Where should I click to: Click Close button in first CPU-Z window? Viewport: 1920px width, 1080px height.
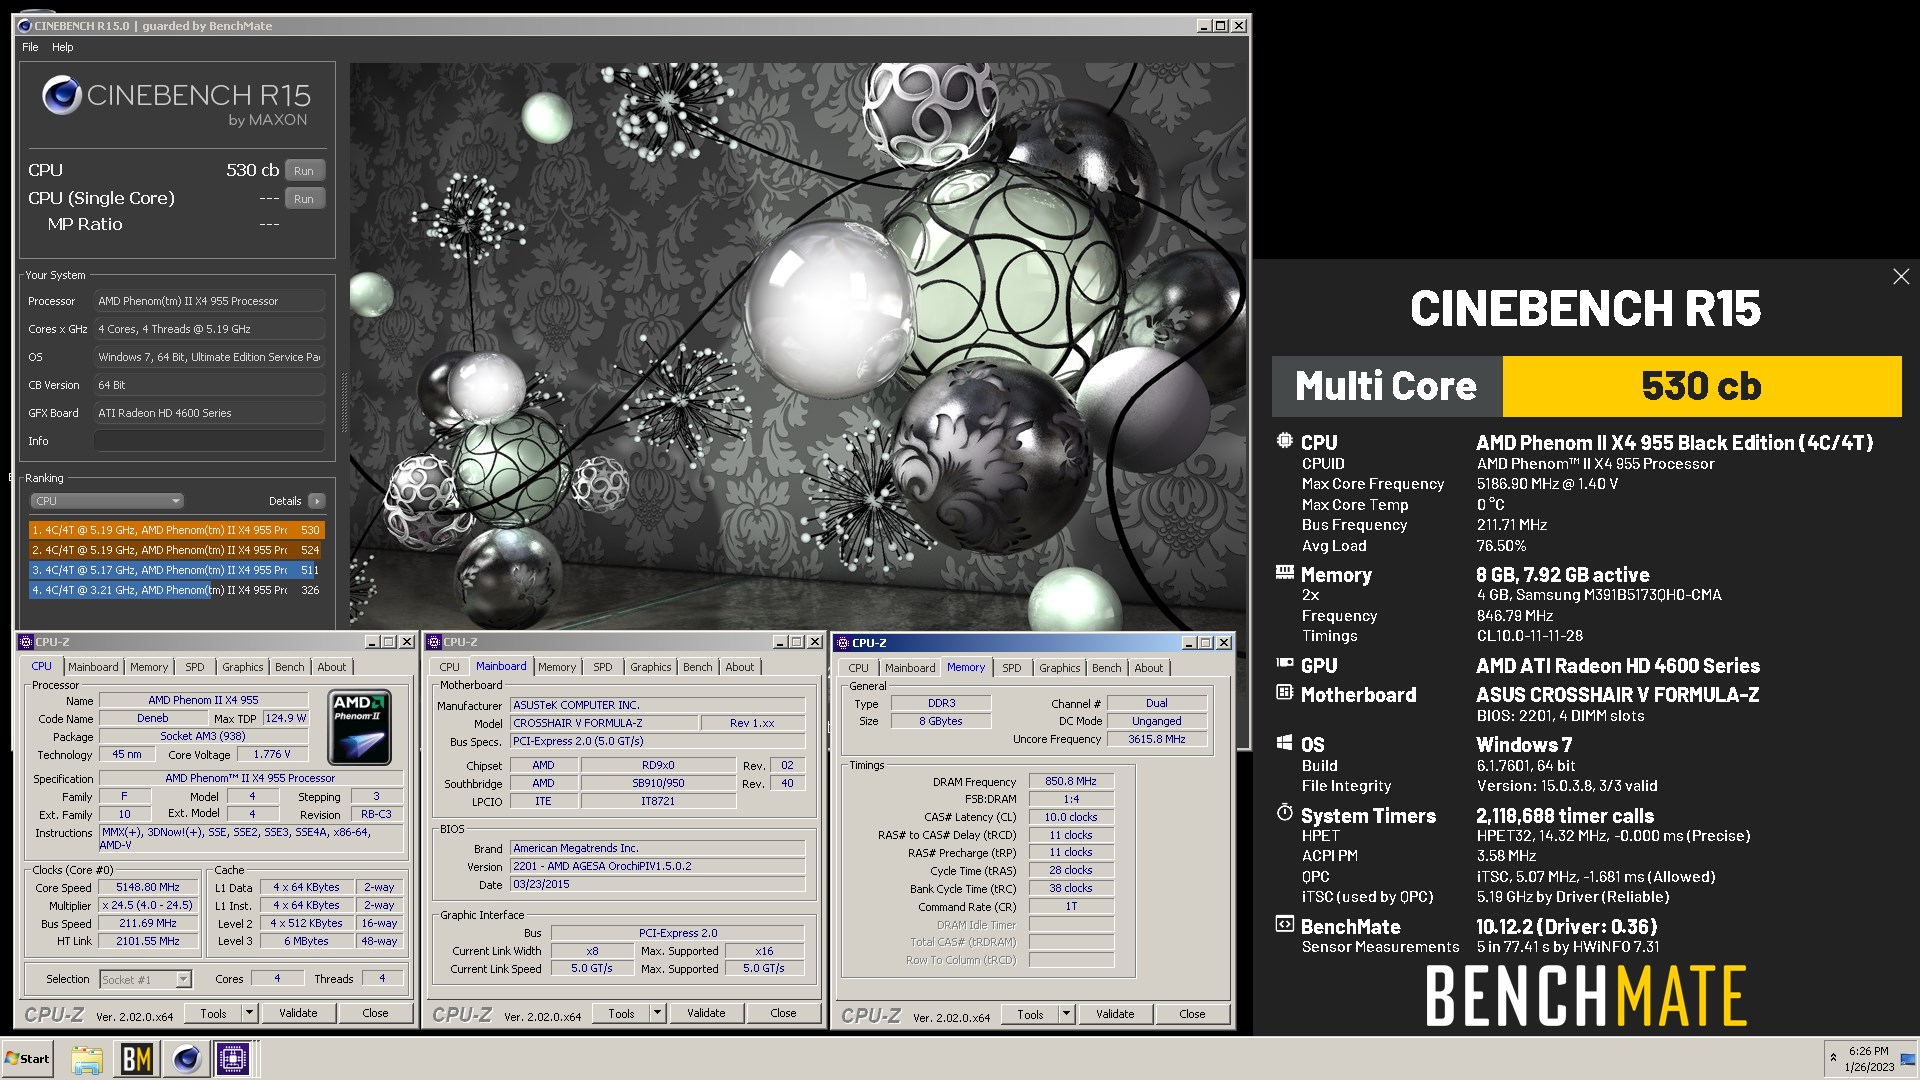point(375,1013)
